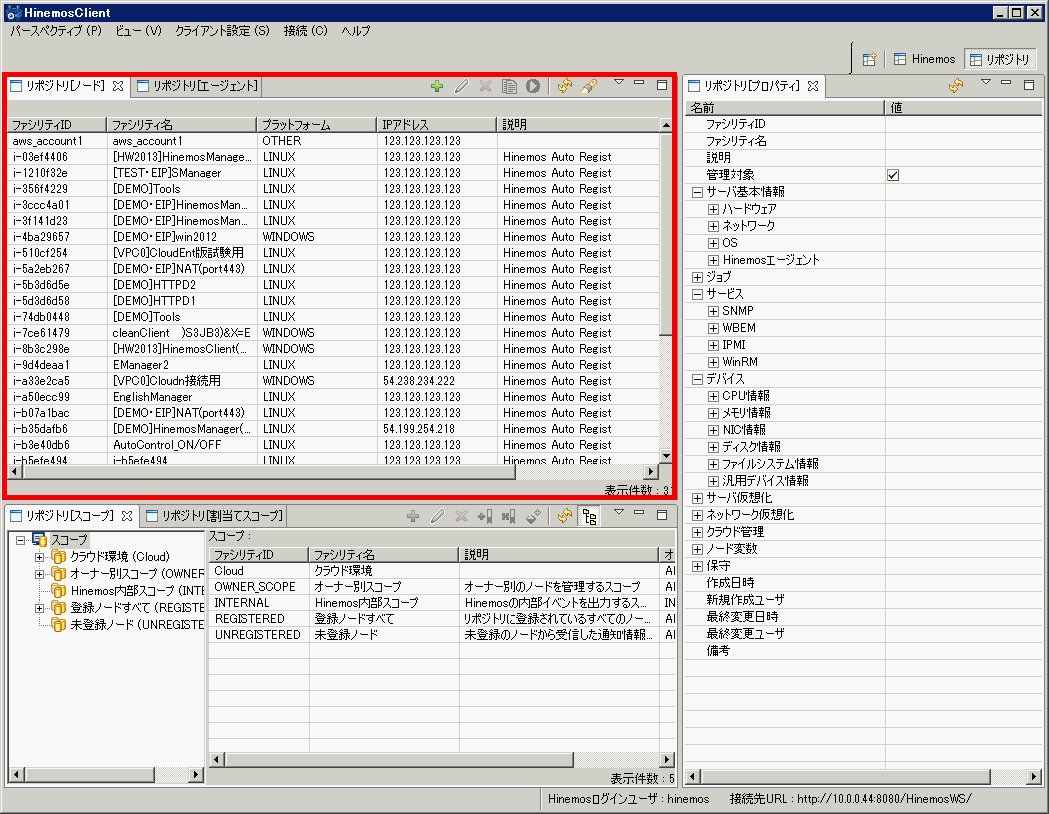Refresh the repository property view
The width and height of the screenshot is (1049, 814).
pyautogui.click(x=956, y=86)
